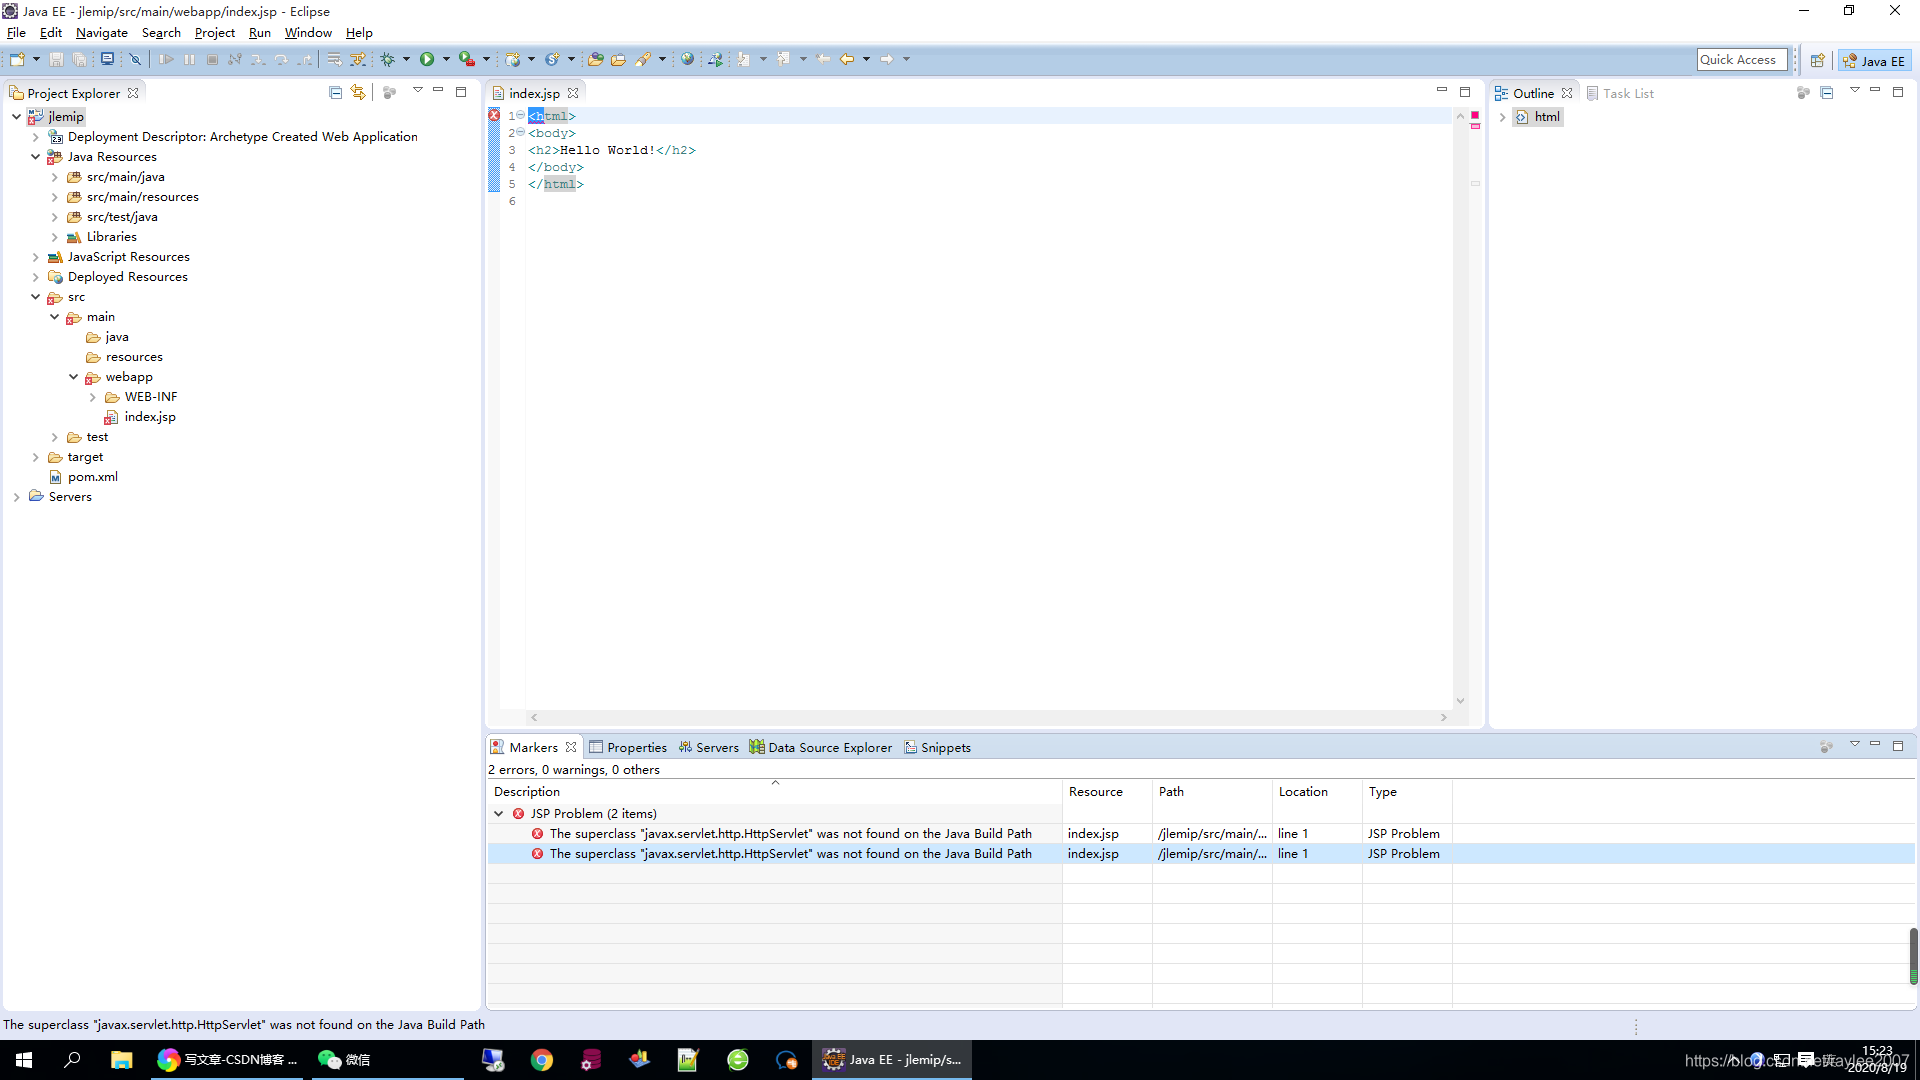Select first HttpServlet error in Markers
Image resolution: width=1920 pixels, height=1080 pixels.
point(790,834)
